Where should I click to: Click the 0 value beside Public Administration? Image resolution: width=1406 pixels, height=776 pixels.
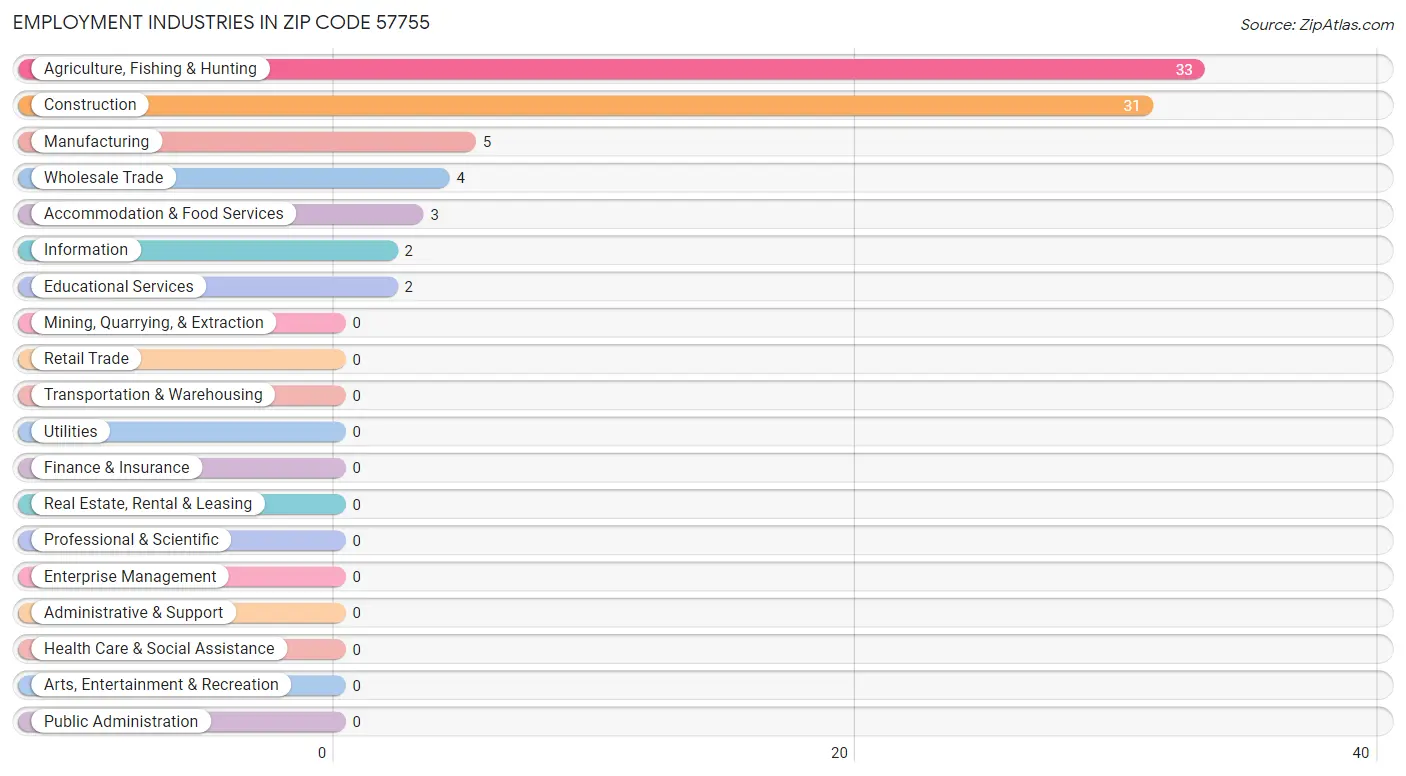357,722
